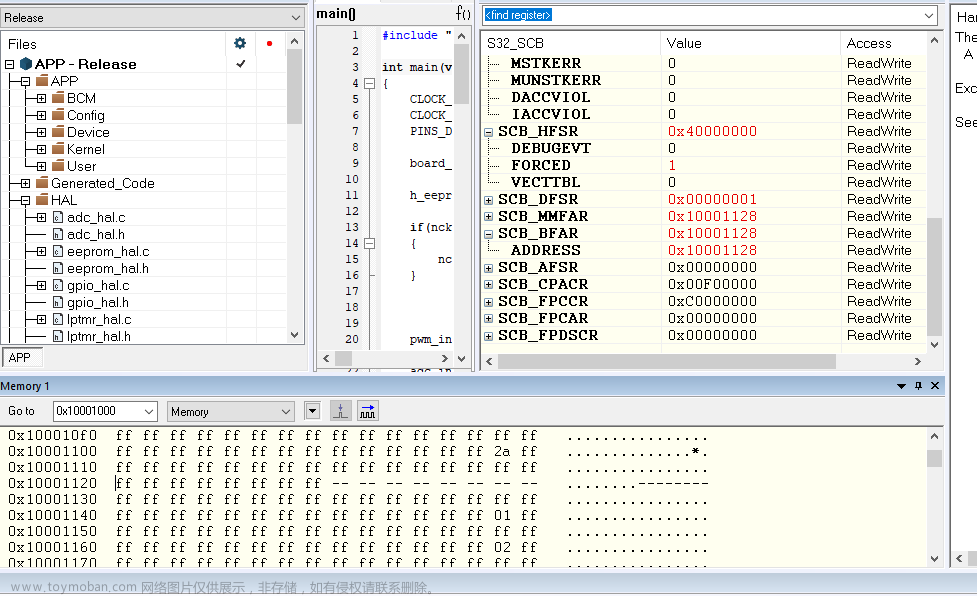This screenshot has height=596, width=977.
Task: Expand the Generated_Code folder
Action: pos(26,183)
